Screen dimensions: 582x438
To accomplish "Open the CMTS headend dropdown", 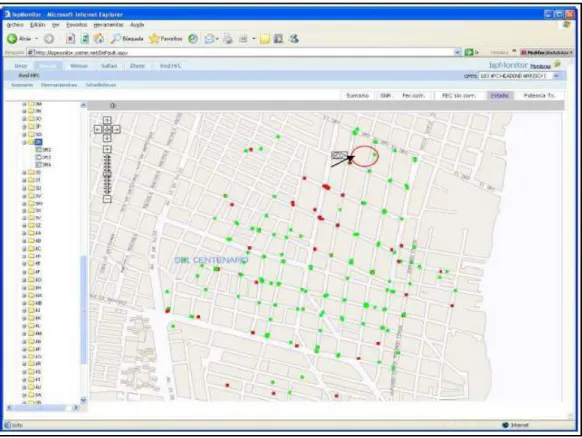I will (556, 76).
